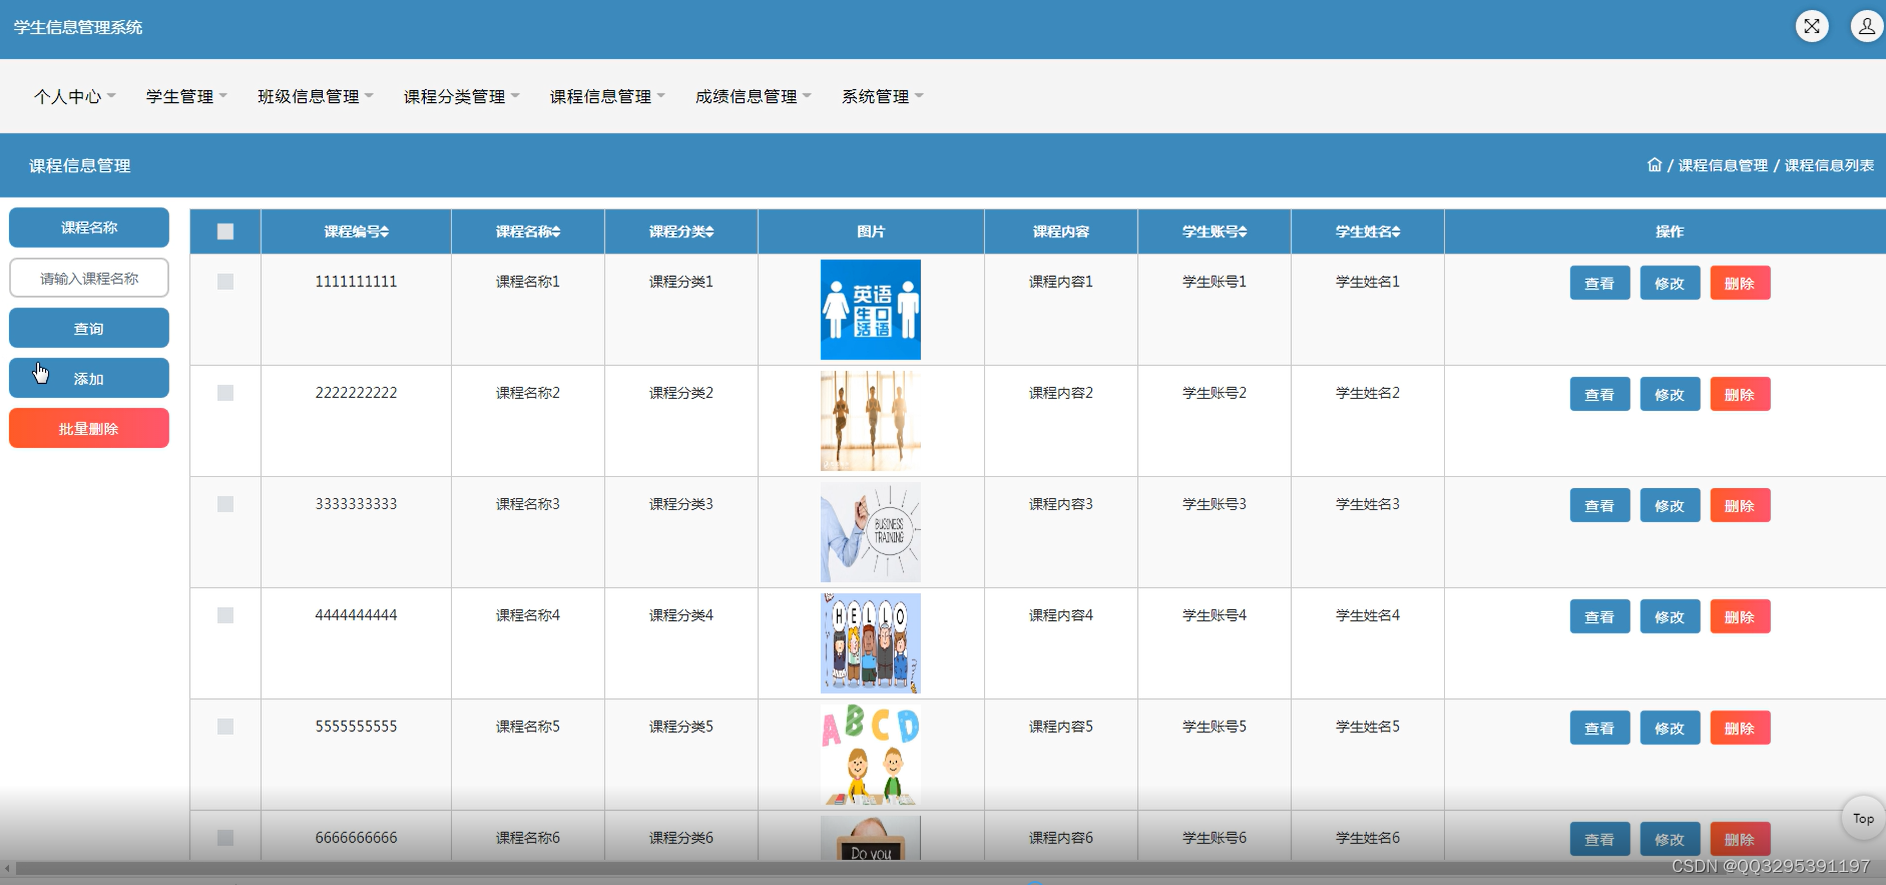The image size is (1886, 885).
Task: Sort by 课程名称 column arrows
Action: (x=556, y=231)
